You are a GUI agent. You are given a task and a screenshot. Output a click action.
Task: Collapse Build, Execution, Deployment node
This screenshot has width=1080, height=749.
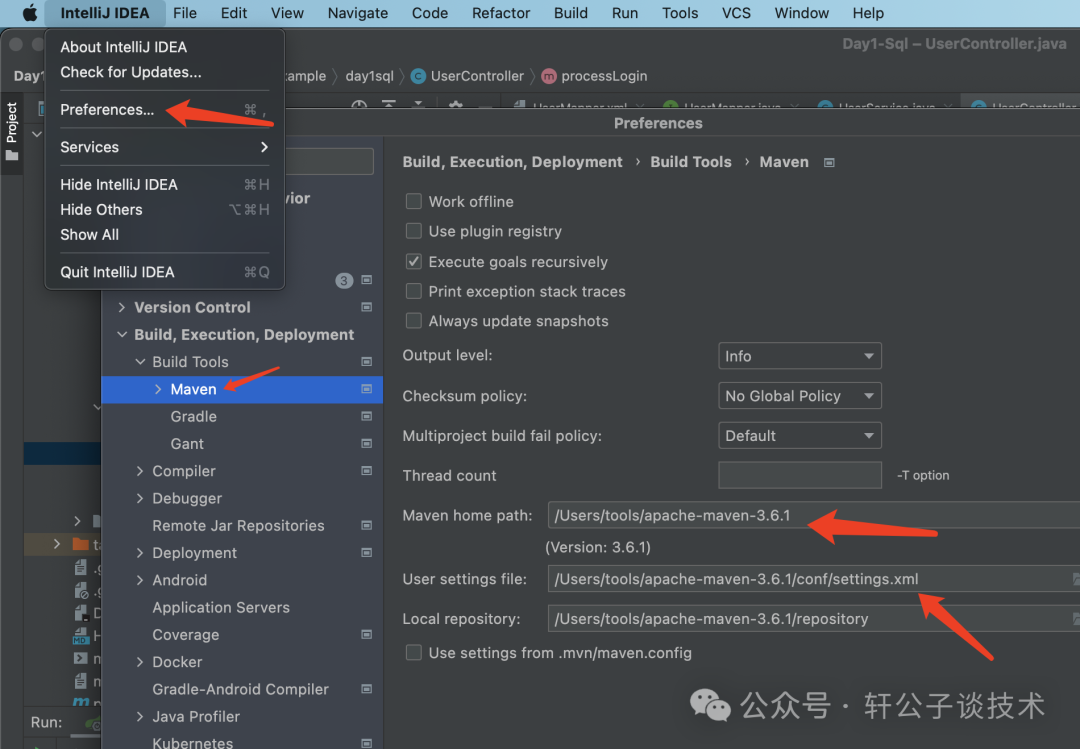click(x=122, y=335)
